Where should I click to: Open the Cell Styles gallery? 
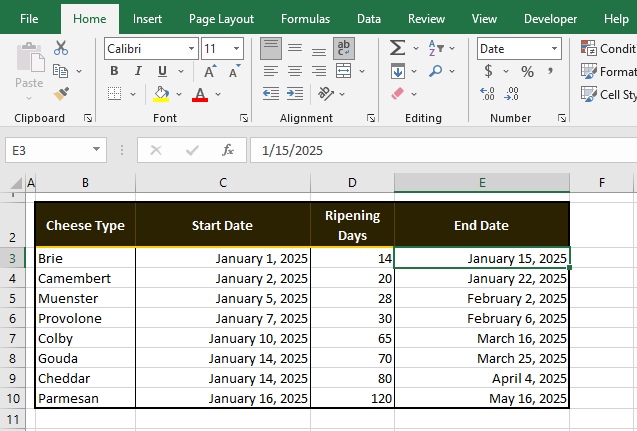(608, 94)
